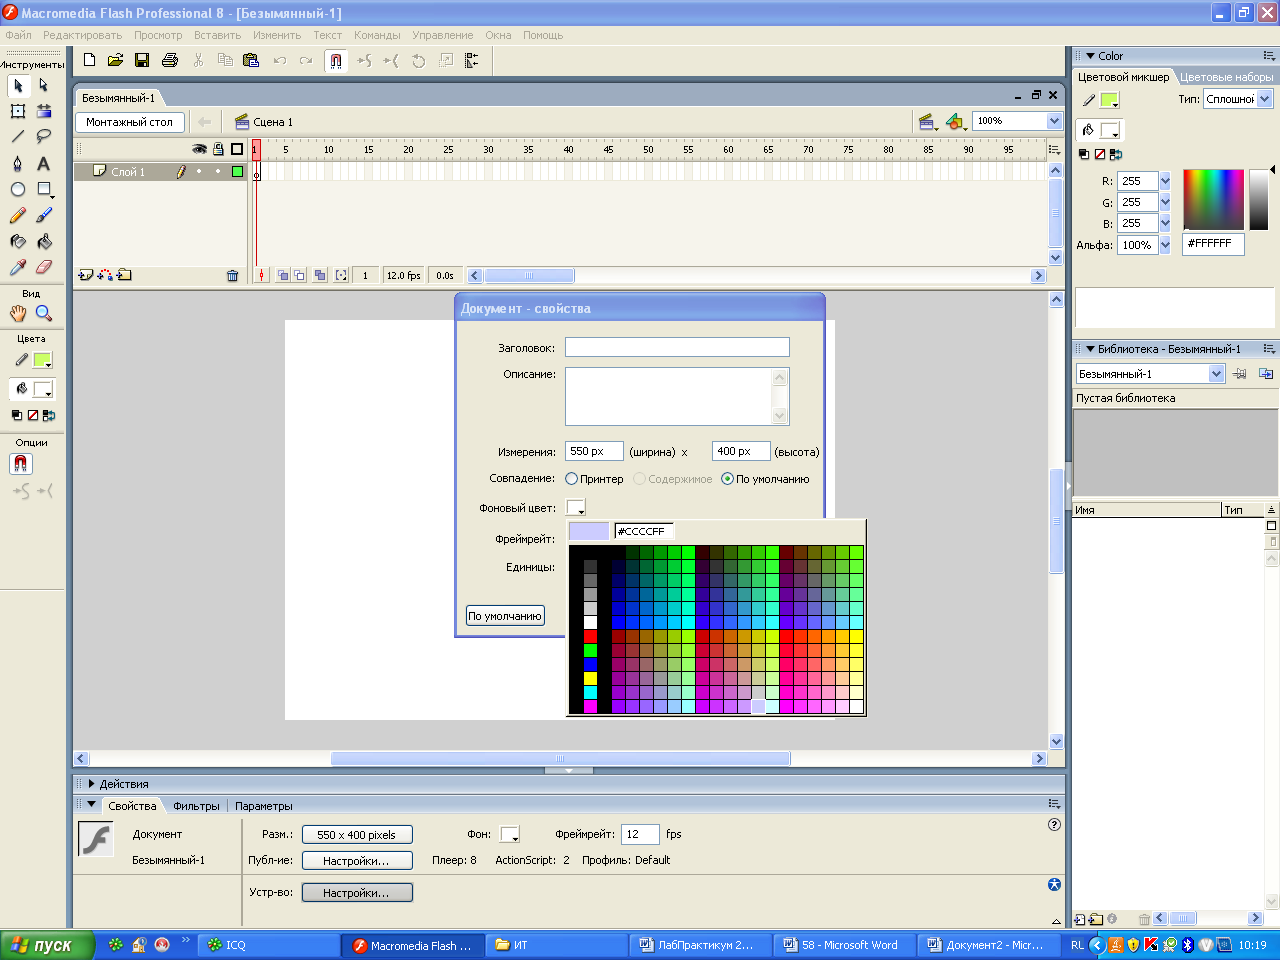Select the Brush tool
This screenshot has height=960, width=1280.
point(44,215)
